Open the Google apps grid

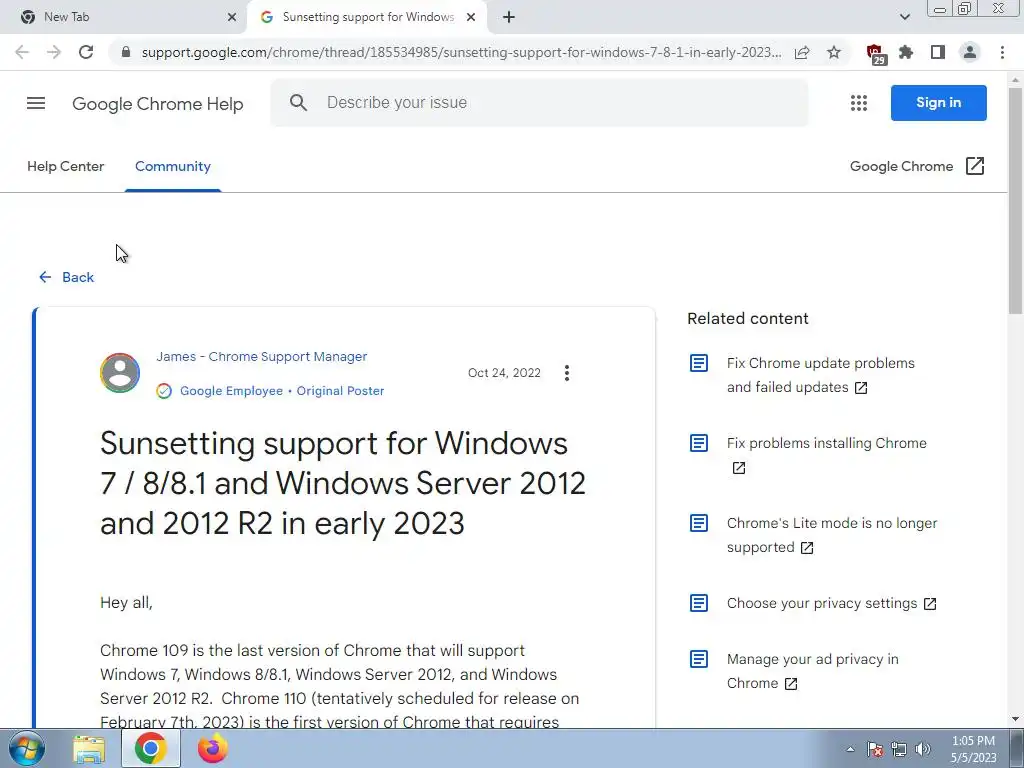859,103
